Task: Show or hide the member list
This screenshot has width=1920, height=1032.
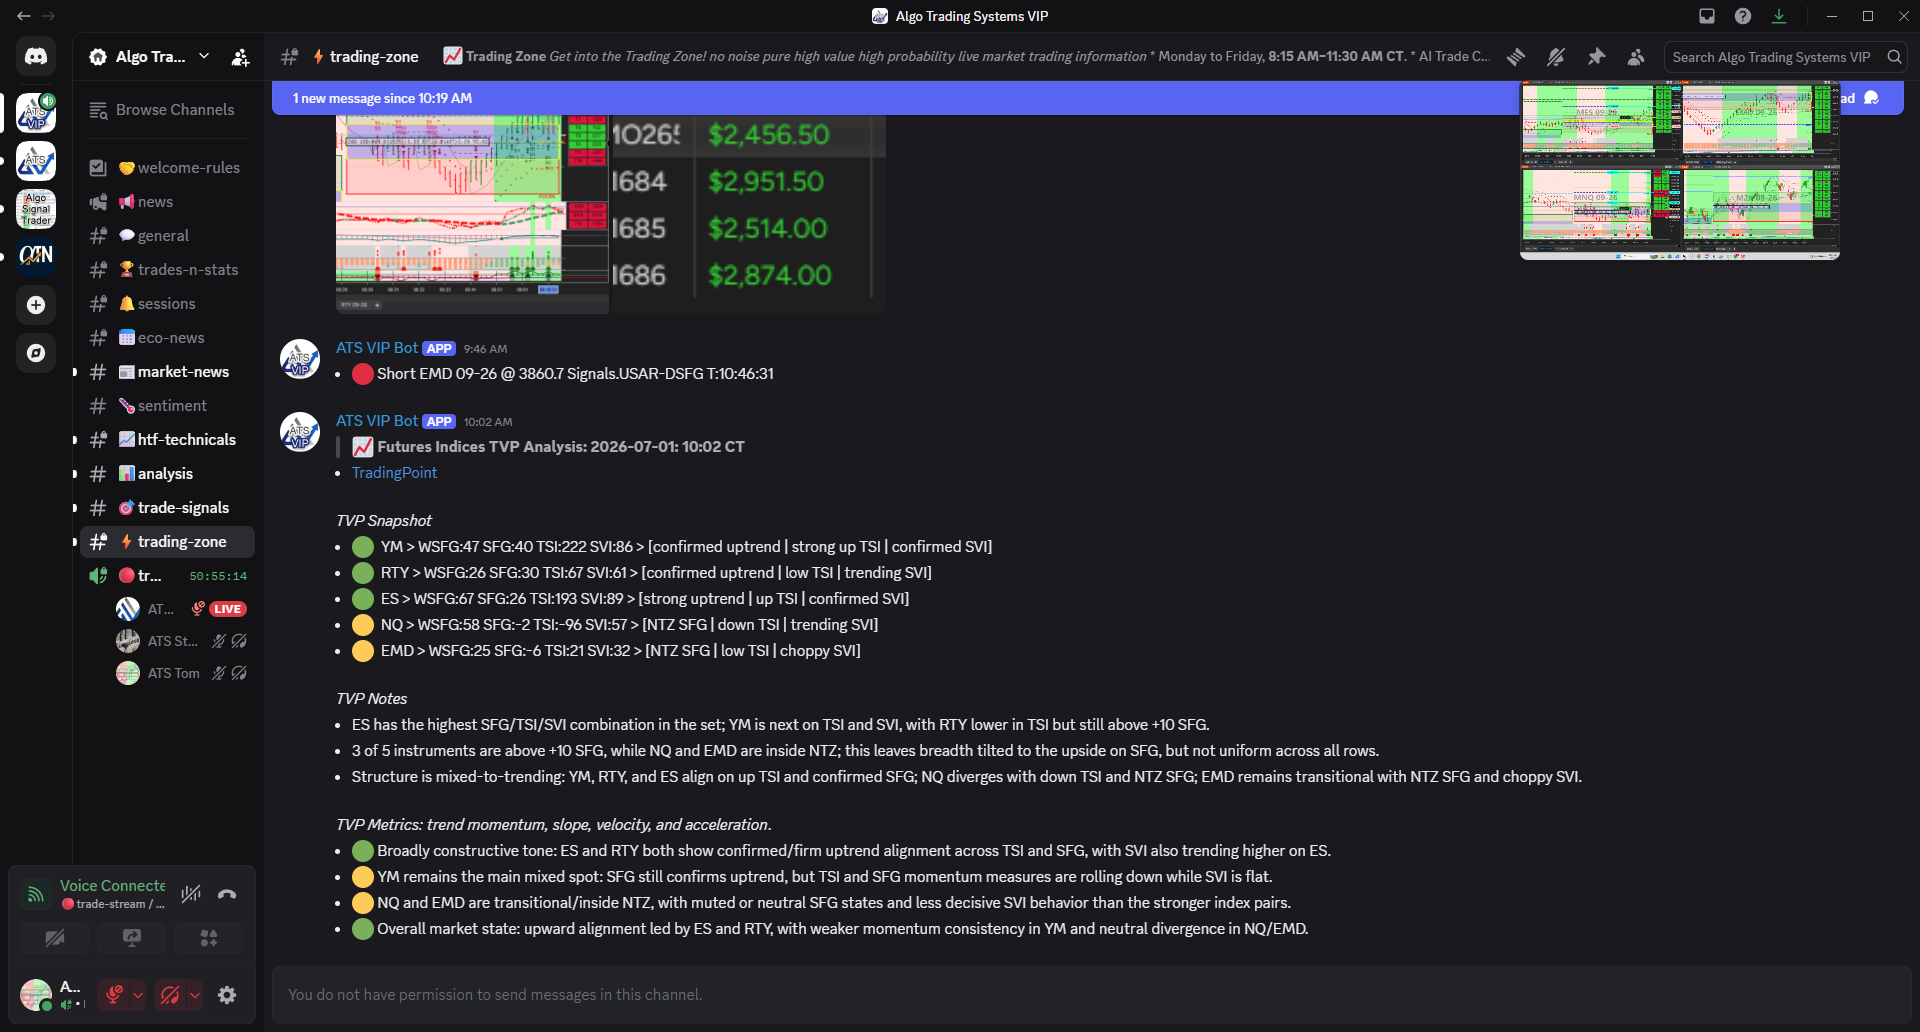Action: click(x=1636, y=57)
